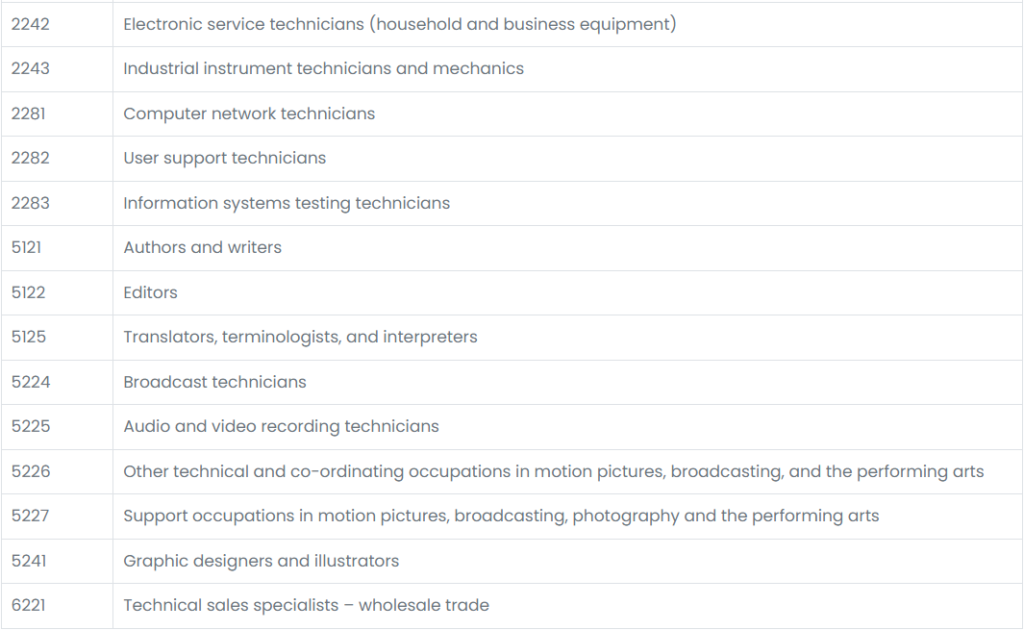Select Translators, terminologists, and interpreters

point(300,337)
